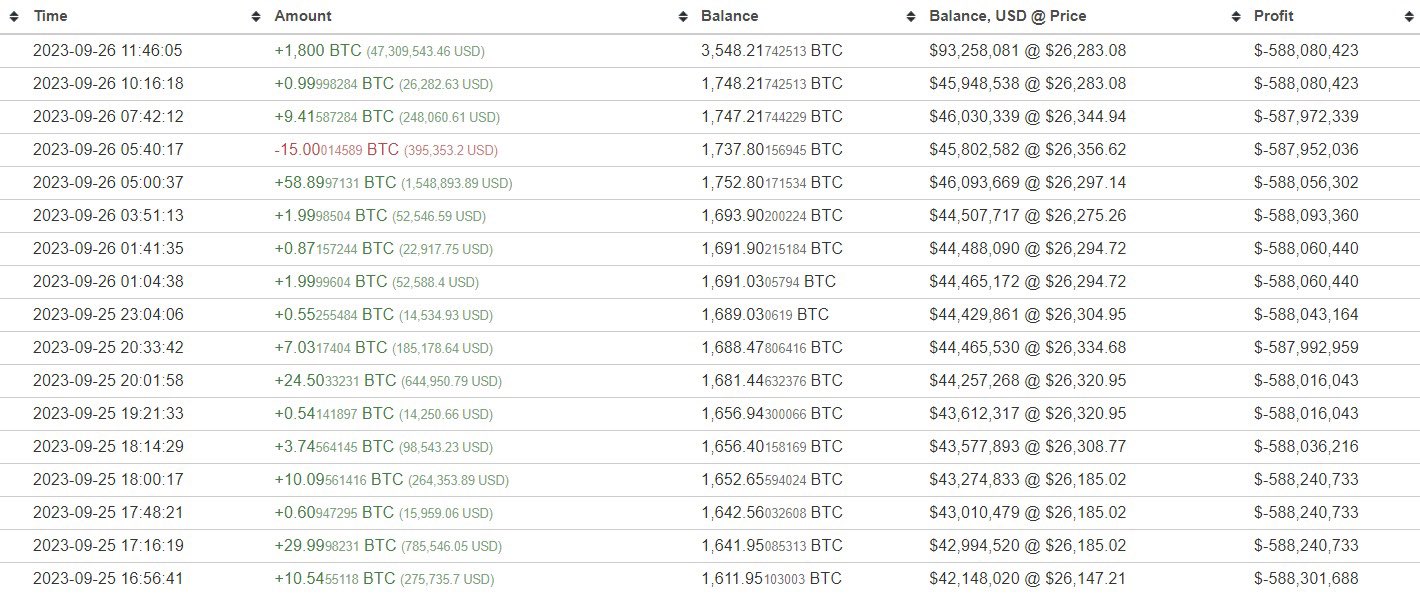1420x597 pixels.
Task: Click sort arrows beside Balance, USD @ Price
Action: tap(911, 17)
